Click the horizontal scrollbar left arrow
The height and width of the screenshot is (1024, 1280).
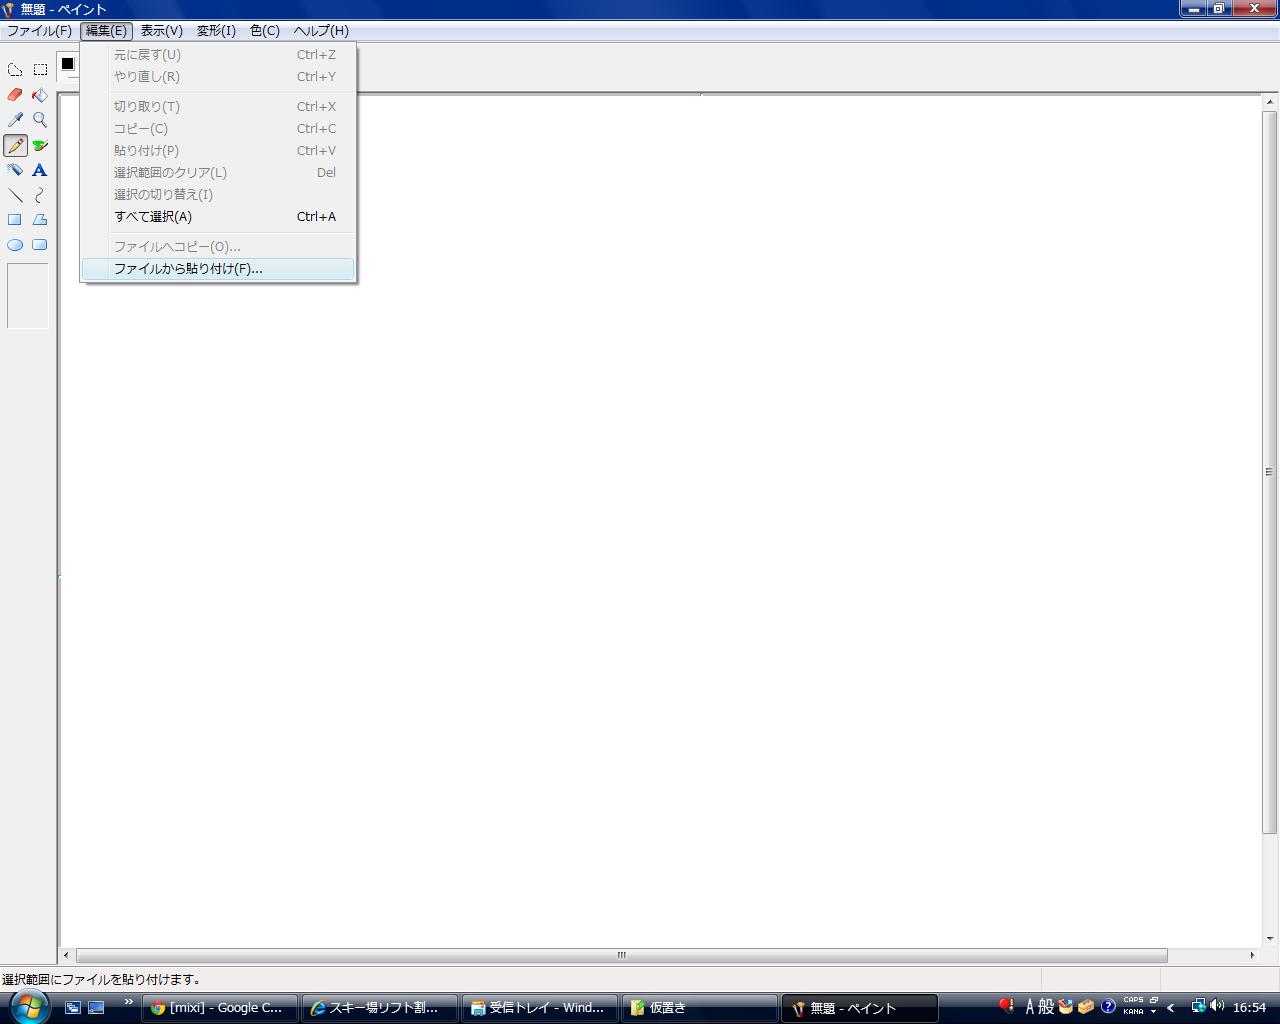tap(66, 955)
